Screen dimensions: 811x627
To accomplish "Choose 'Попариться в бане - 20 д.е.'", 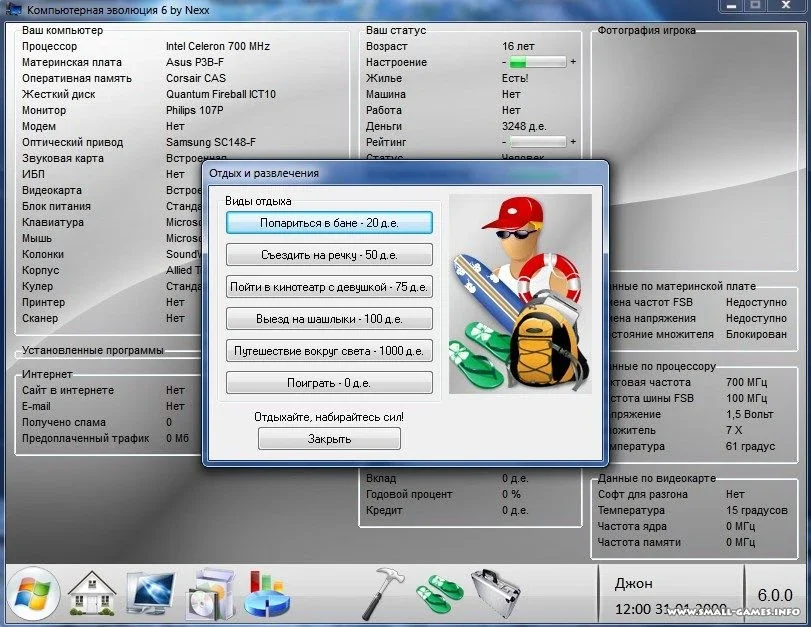I will point(329,223).
